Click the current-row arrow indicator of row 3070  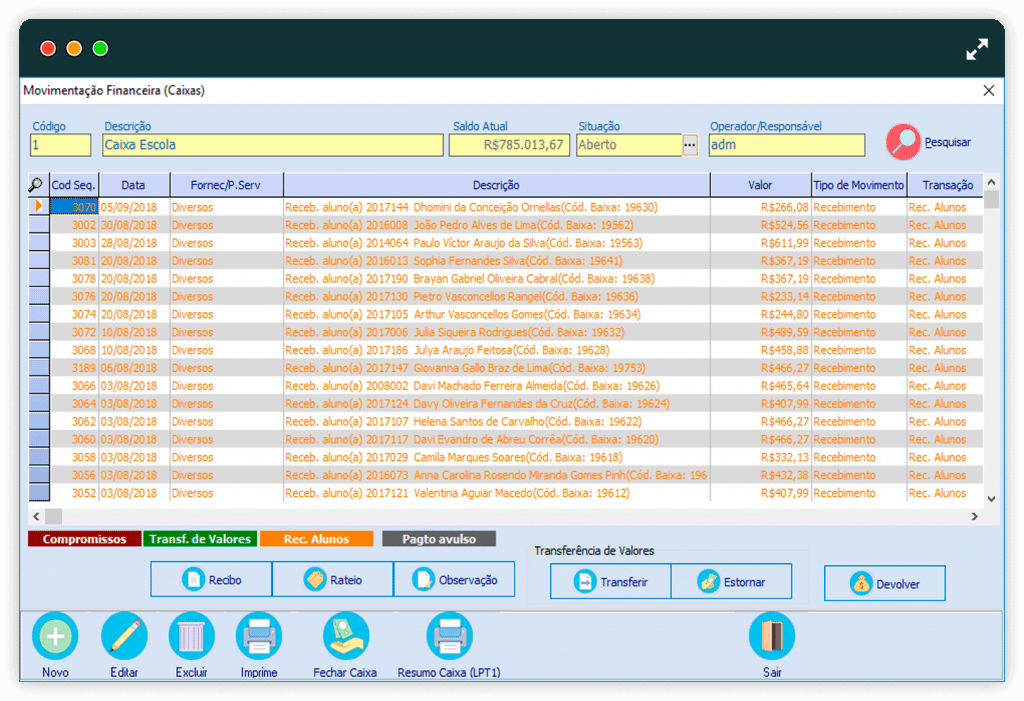39,206
